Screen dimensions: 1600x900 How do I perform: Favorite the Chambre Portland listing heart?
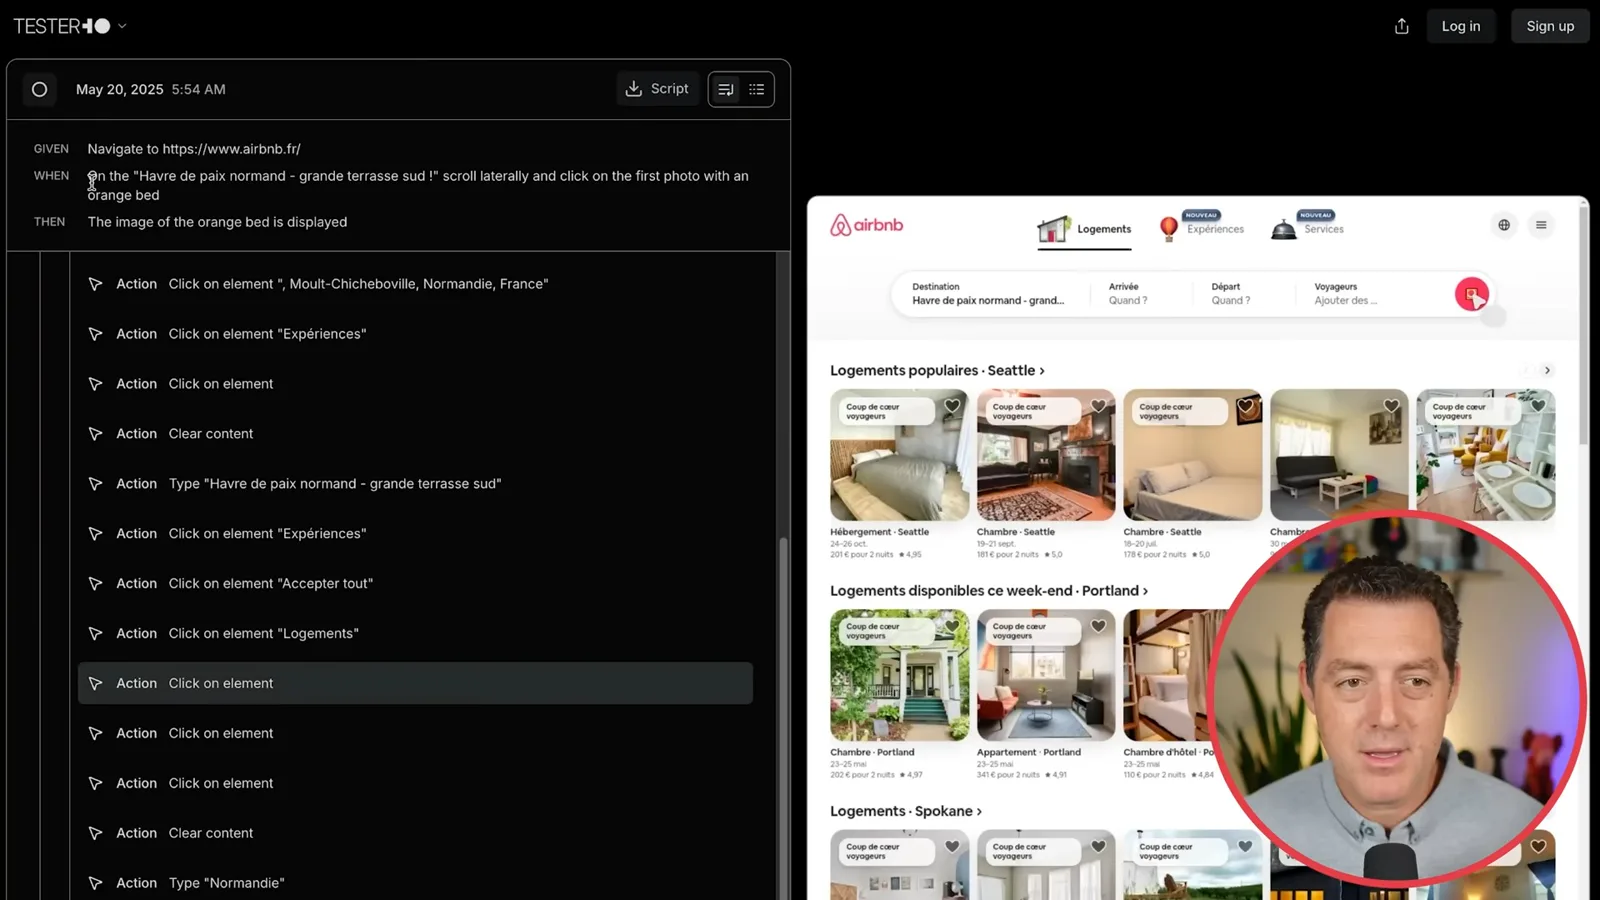click(x=952, y=626)
